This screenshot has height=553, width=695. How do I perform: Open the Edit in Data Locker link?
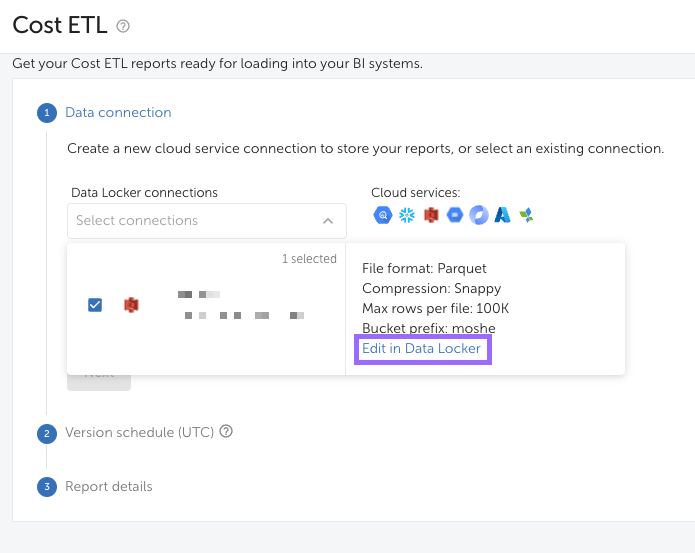coord(421,348)
